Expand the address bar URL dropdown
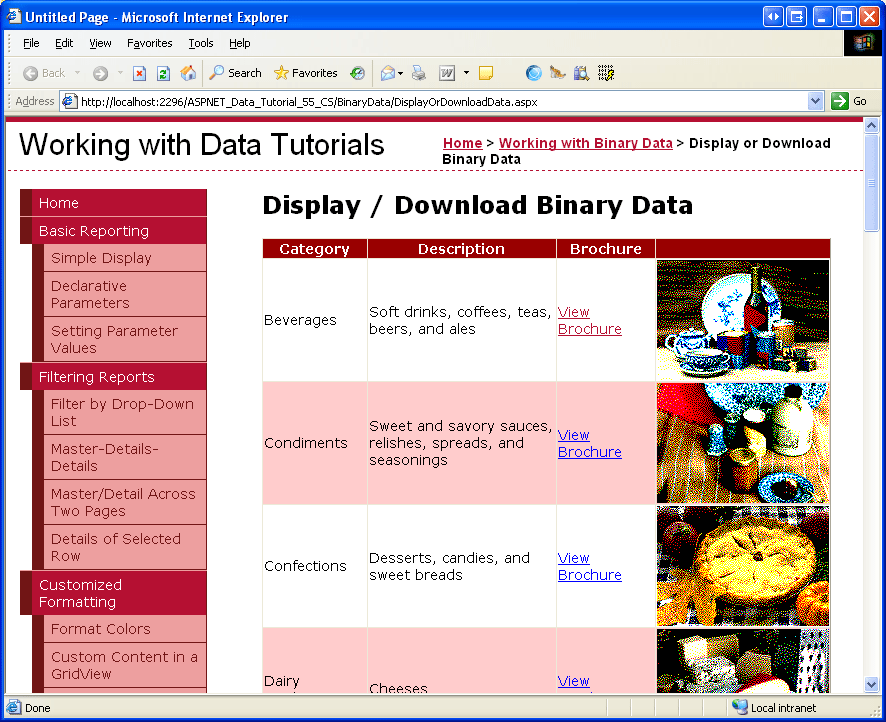The height and width of the screenshot is (722, 886). coord(815,101)
